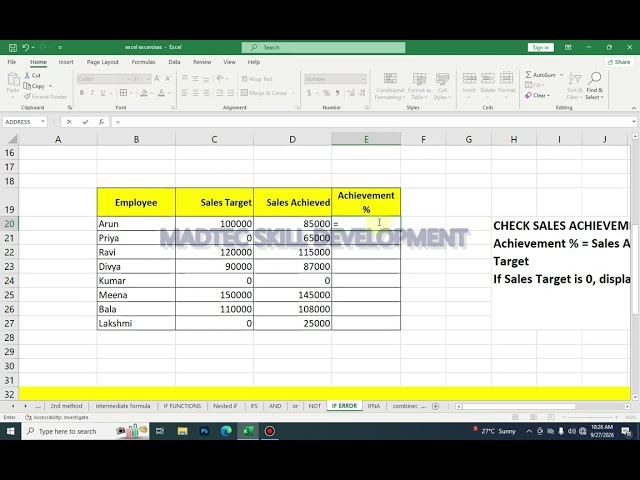Click the Accounting dollar format icon
Screen dimensions: 640x480
(309, 93)
